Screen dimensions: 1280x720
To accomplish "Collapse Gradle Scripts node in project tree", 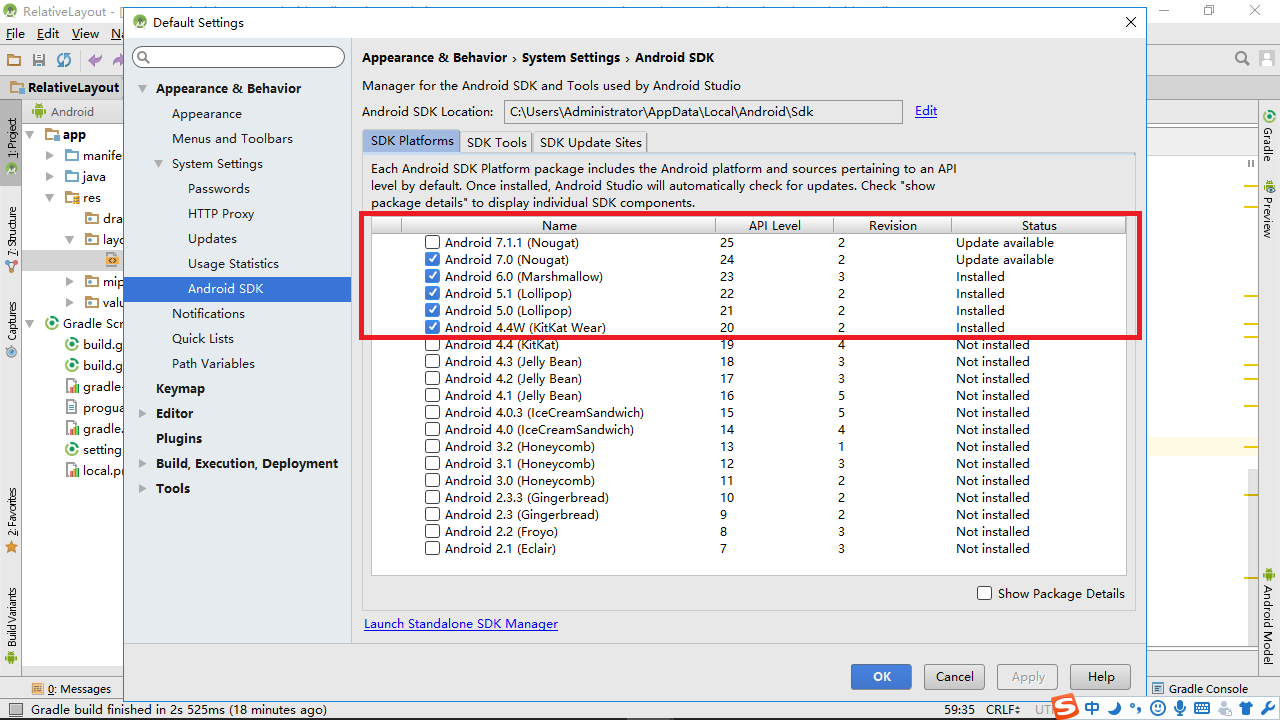I will (x=30, y=323).
